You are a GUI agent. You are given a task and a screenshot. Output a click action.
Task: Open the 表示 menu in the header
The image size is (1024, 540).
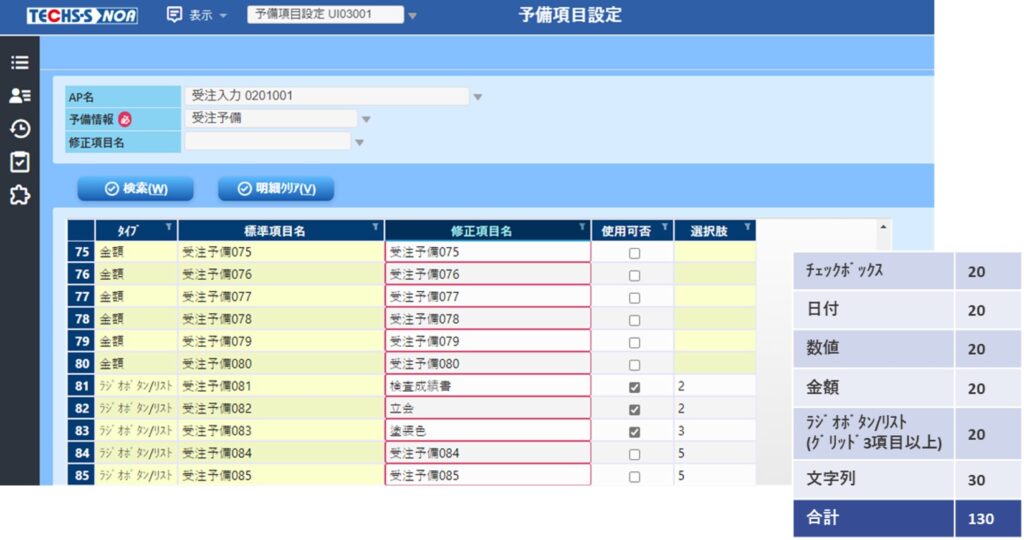(x=197, y=15)
